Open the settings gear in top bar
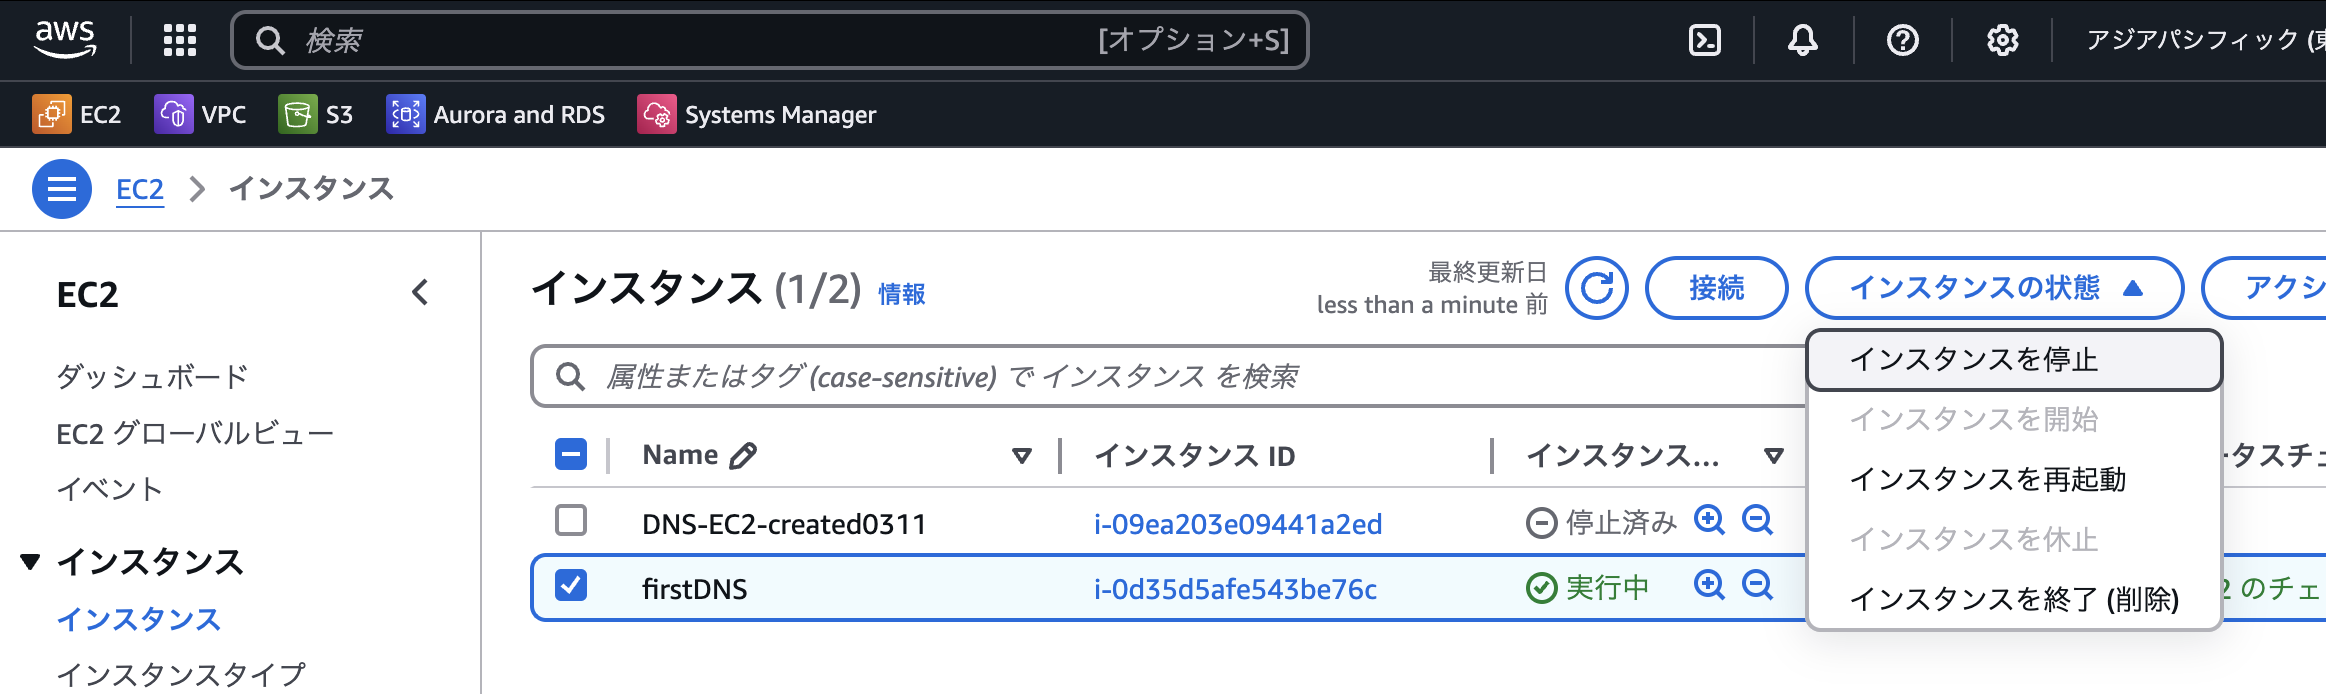2326x694 pixels. tap(2002, 40)
